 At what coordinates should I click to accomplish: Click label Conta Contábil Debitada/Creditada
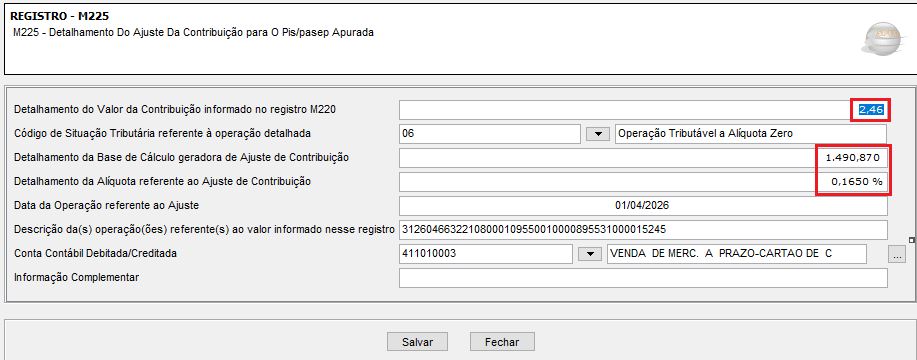click(x=95, y=253)
